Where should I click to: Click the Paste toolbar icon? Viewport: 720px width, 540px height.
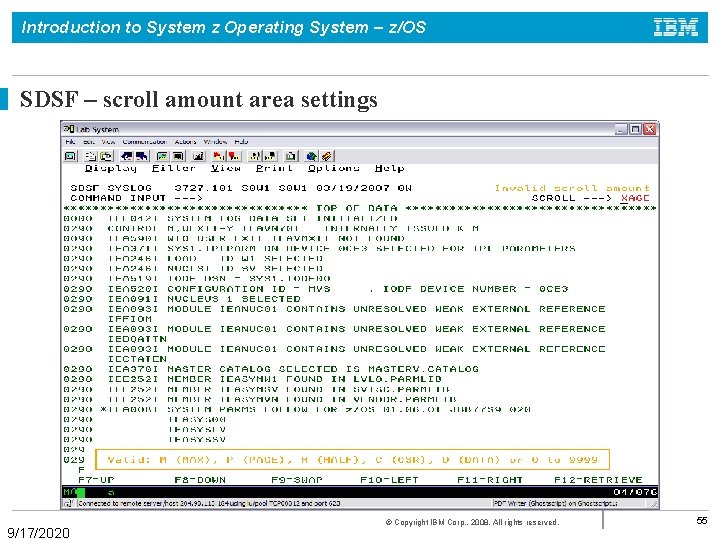click(x=107, y=157)
